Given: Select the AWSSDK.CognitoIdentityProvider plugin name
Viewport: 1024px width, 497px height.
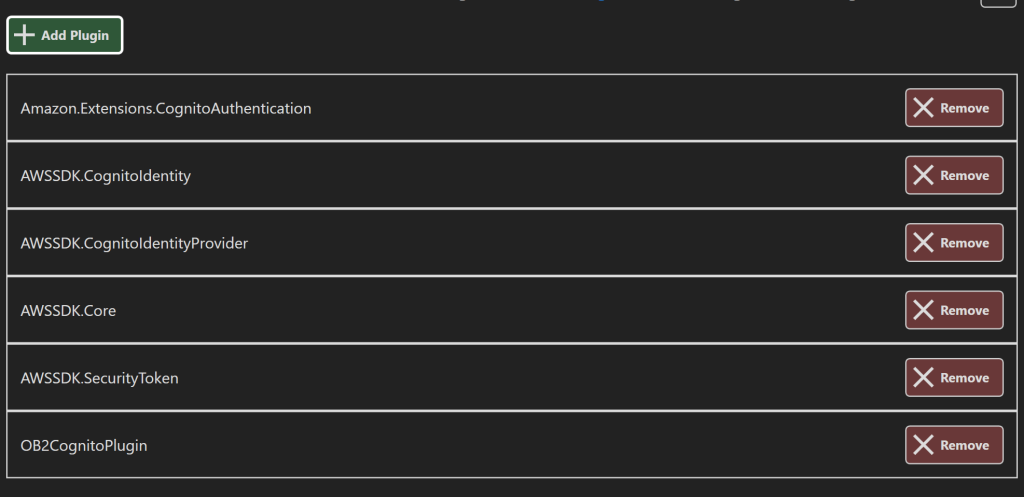Looking at the screenshot, I should [134, 243].
